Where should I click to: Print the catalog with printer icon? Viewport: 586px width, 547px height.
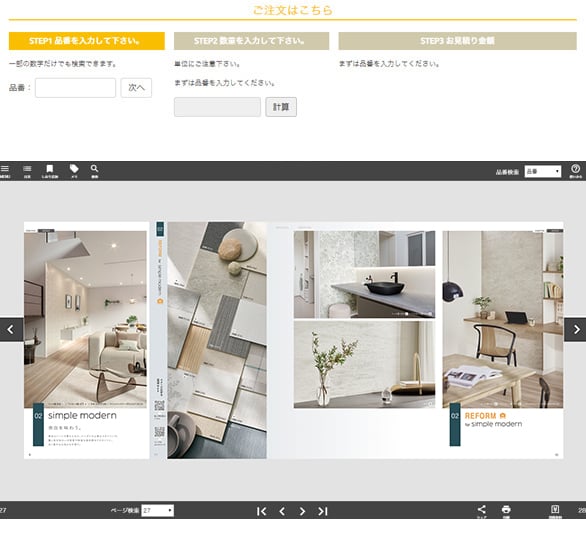(x=506, y=511)
